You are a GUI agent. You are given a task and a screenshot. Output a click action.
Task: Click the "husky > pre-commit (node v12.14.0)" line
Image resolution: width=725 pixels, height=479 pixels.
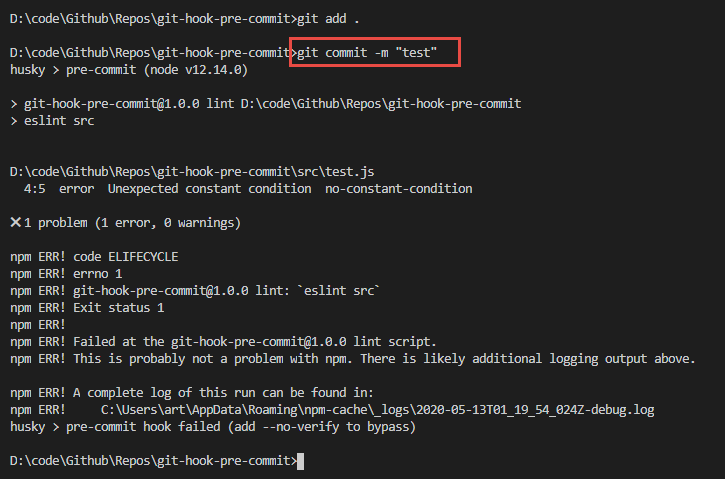click(x=129, y=70)
